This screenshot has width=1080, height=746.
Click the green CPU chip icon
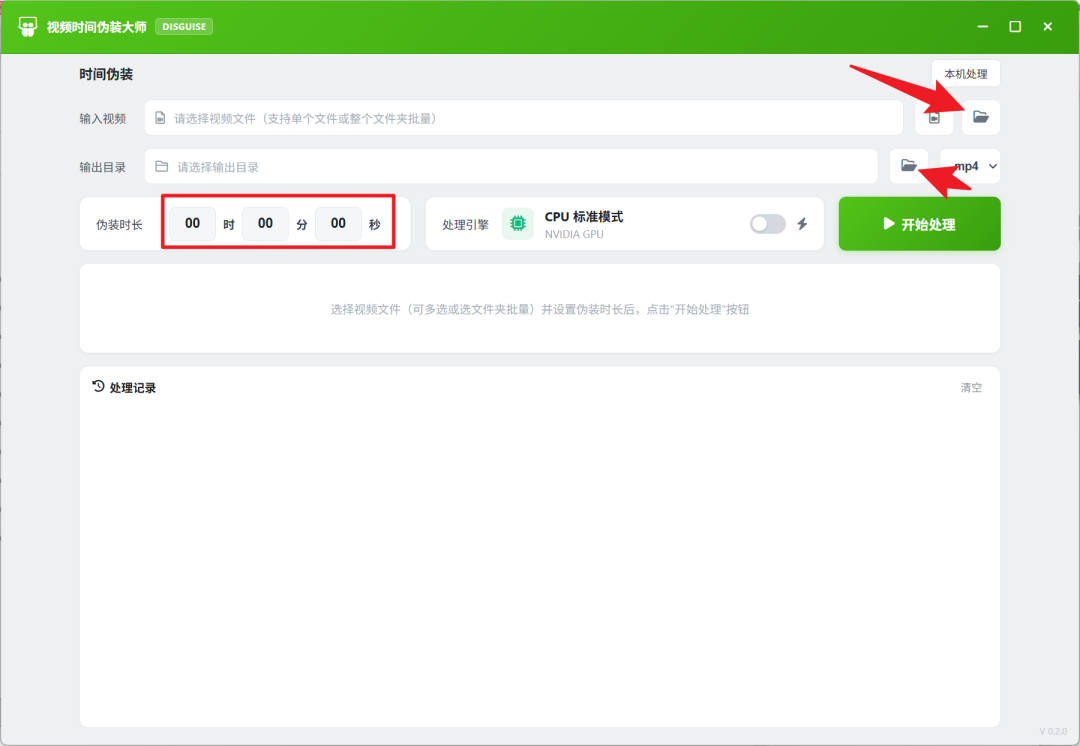coord(518,224)
